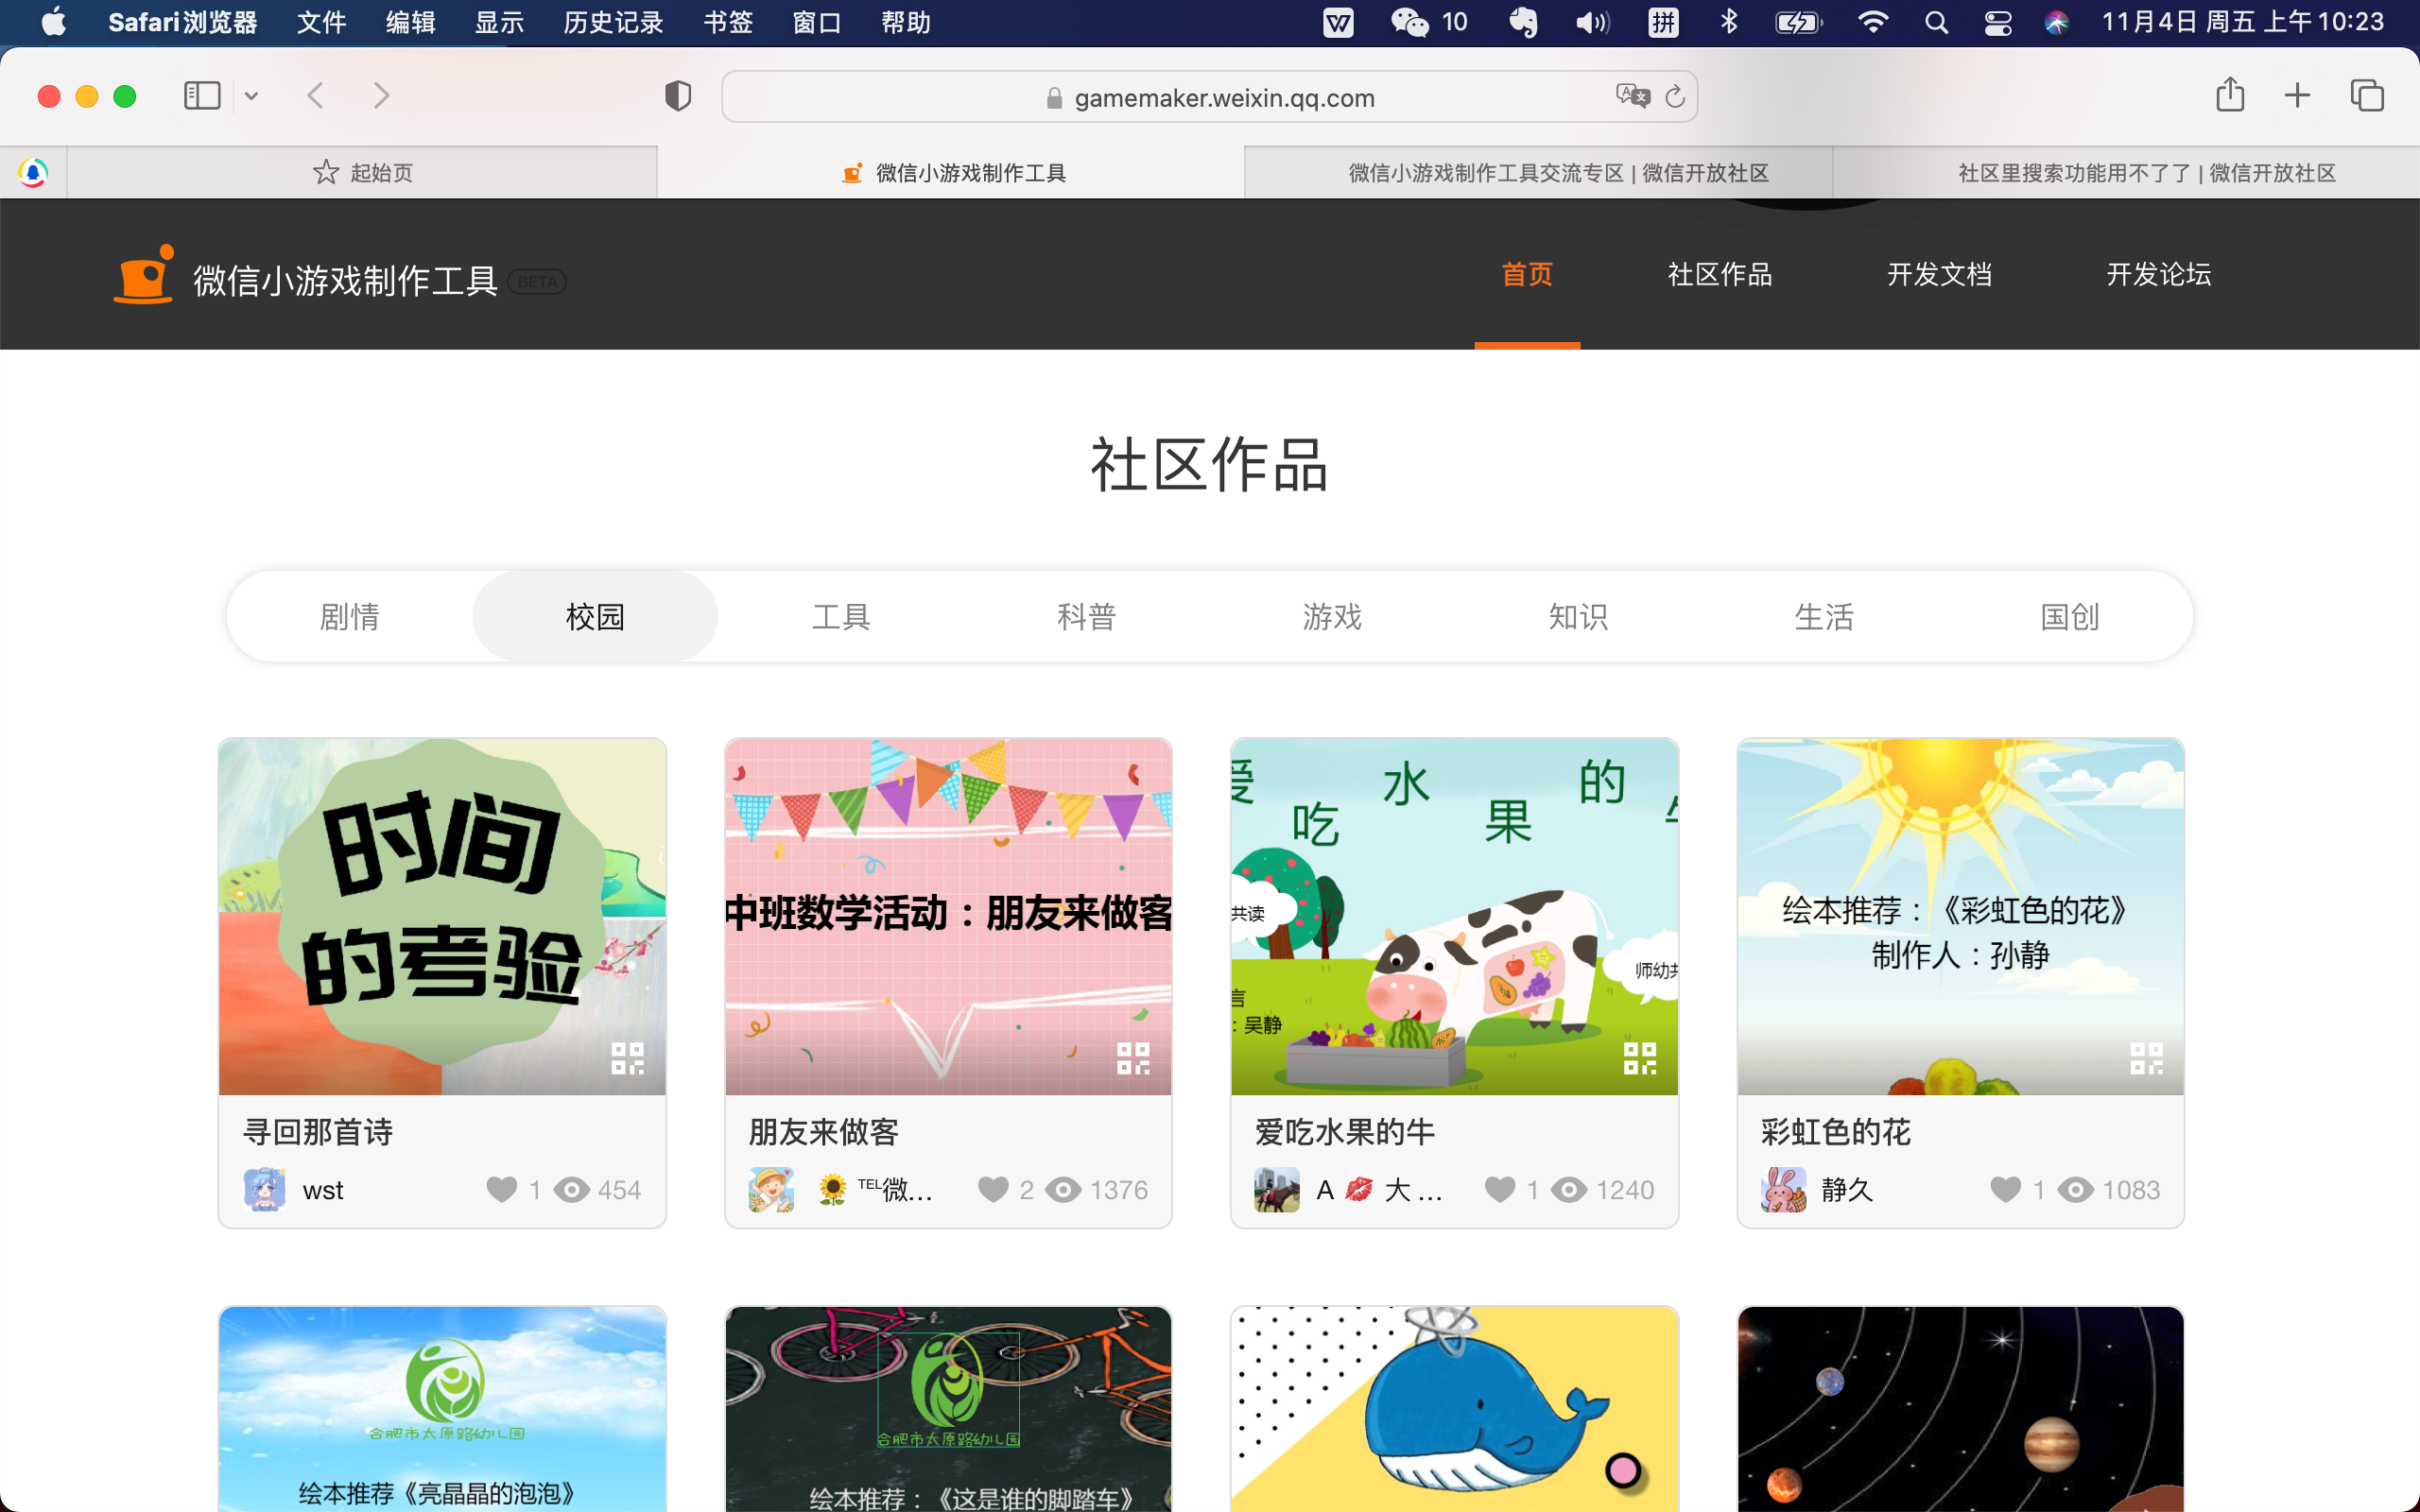
Task: Expand sidebar options dropdown chevron
Action: tap(252, 96)
